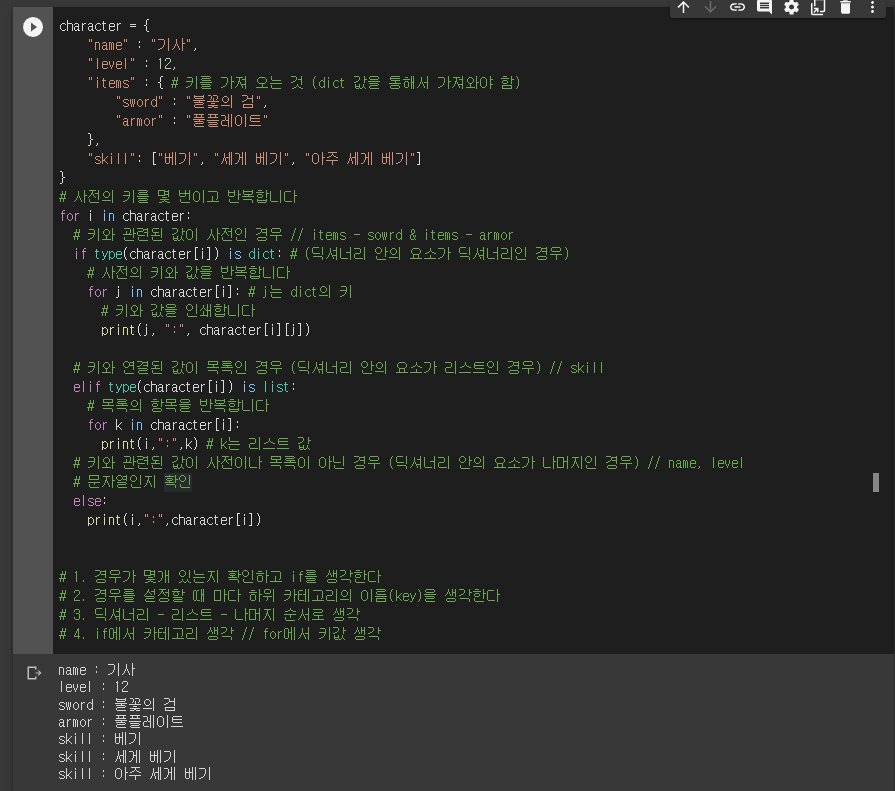This screenshot has width=895, height=791.
Task: Click the output line 'sword : 불꽃의 검'
Action: [117, 705]
